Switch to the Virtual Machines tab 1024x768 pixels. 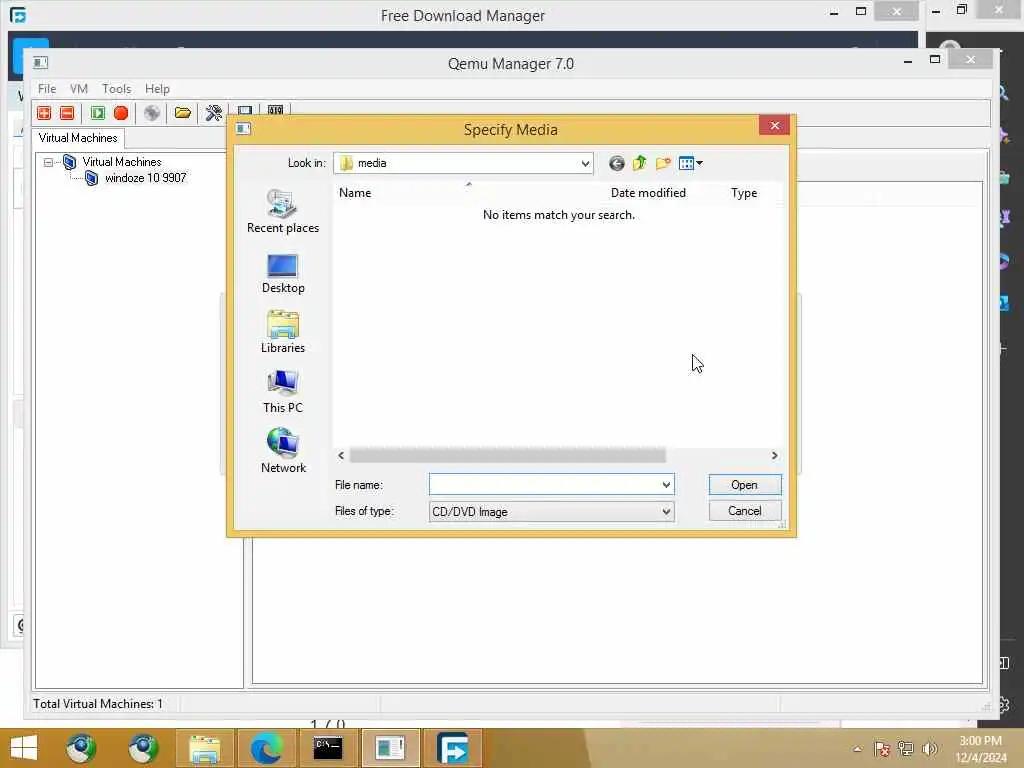pos(78,138)
